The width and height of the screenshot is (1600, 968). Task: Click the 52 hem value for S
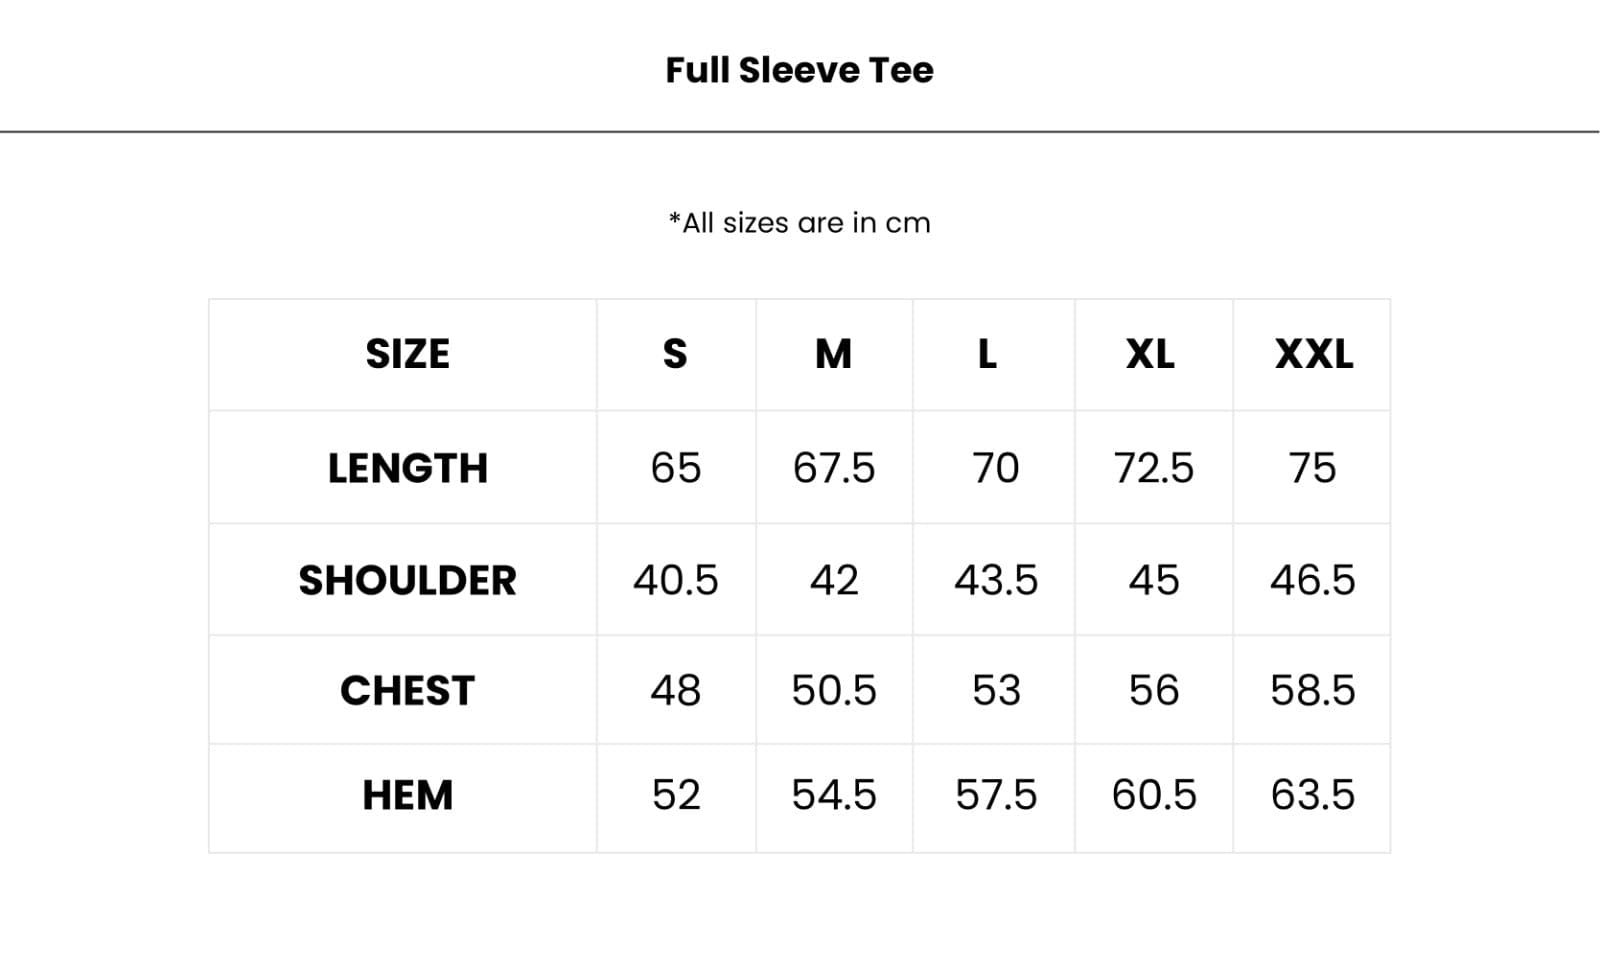click(x=675, y=795)
